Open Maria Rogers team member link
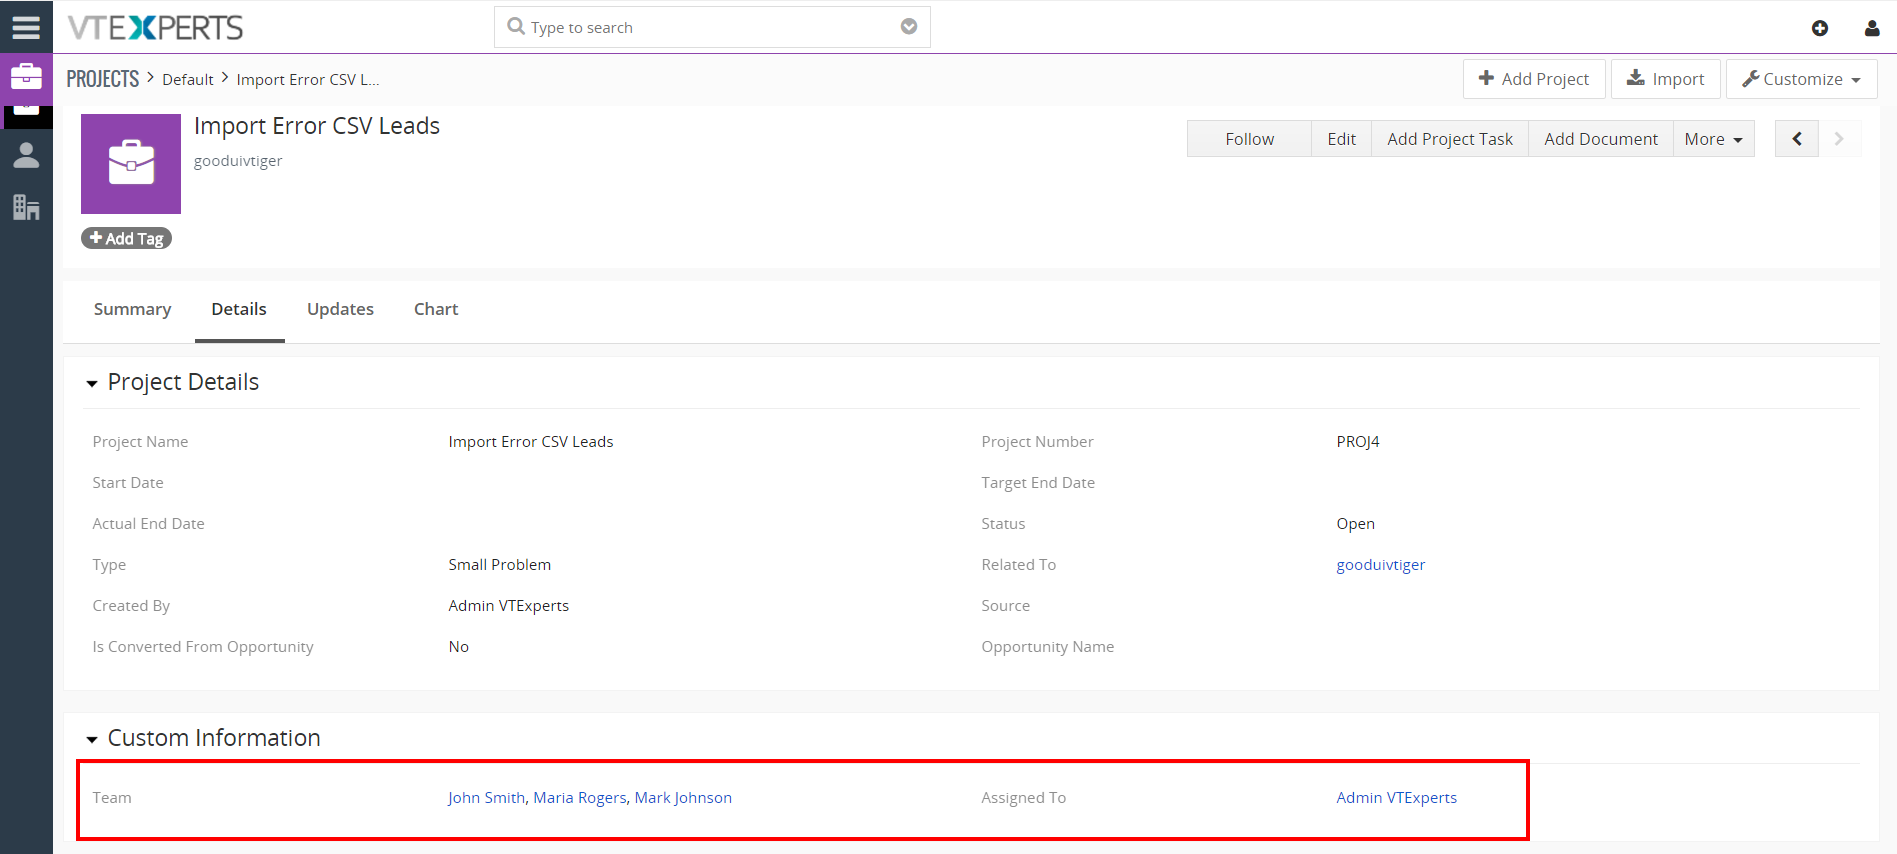This screenshot has height=854, width=1897. click(x=580, y=798)
